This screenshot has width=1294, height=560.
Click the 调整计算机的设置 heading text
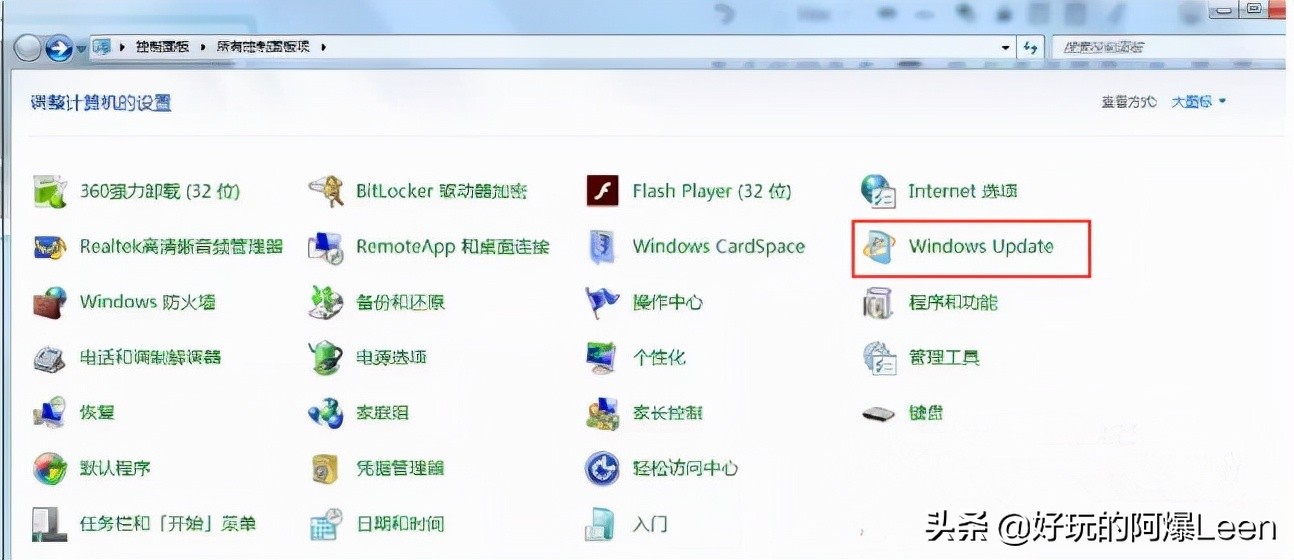tap(101, 103)
